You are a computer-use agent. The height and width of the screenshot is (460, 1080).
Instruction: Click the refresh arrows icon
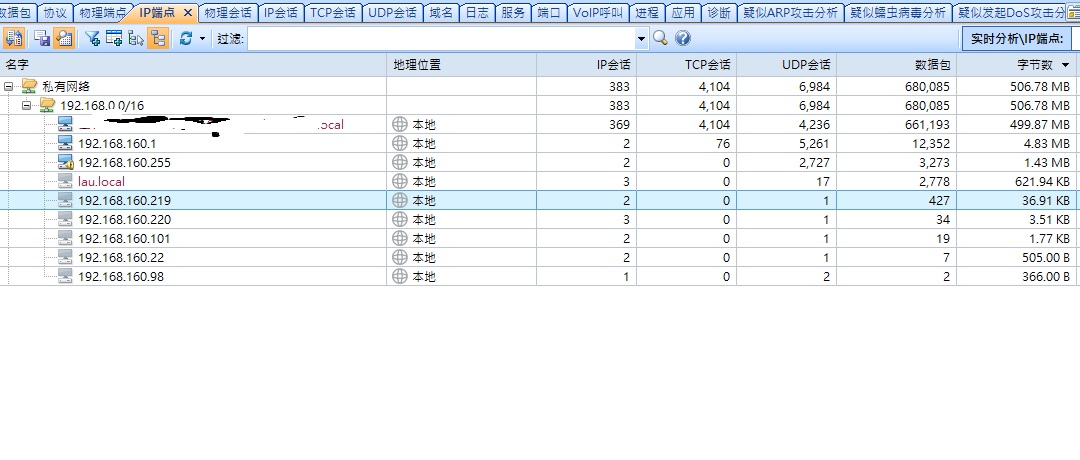(x=185, y=39)
